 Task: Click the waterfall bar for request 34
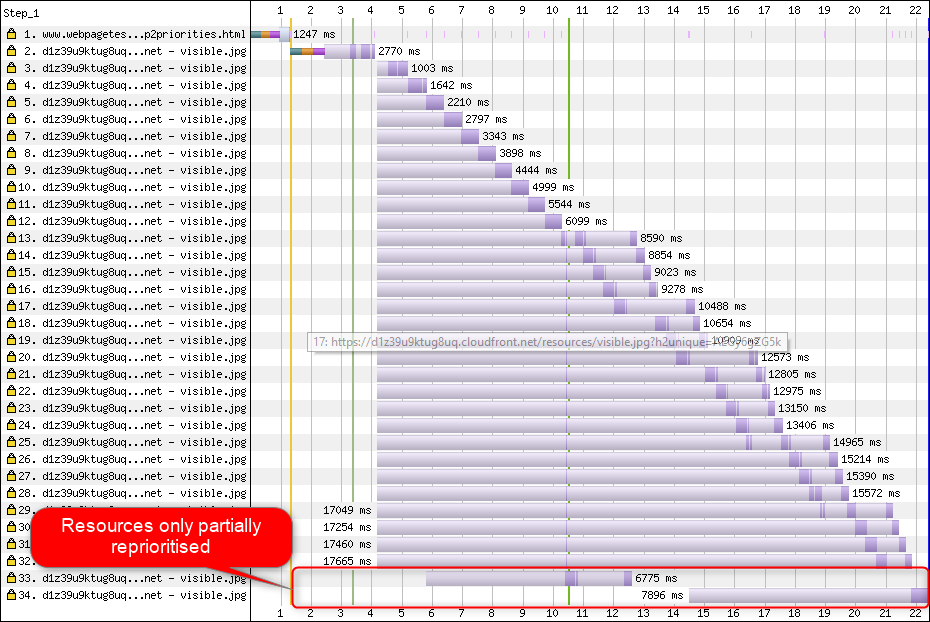point(809,595)
